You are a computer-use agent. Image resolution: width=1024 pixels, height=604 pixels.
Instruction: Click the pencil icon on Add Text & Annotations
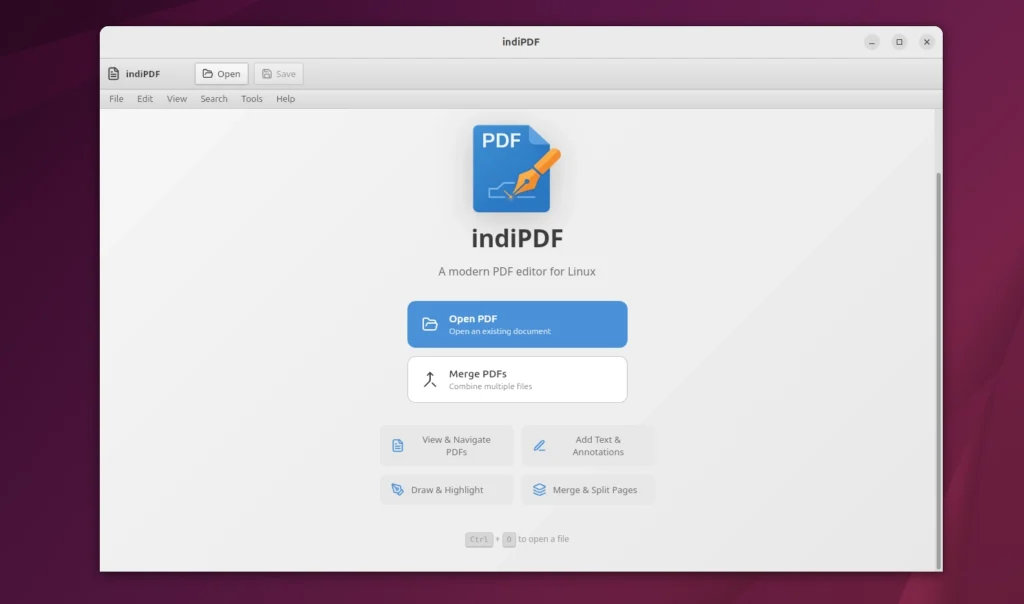[538, 444]
